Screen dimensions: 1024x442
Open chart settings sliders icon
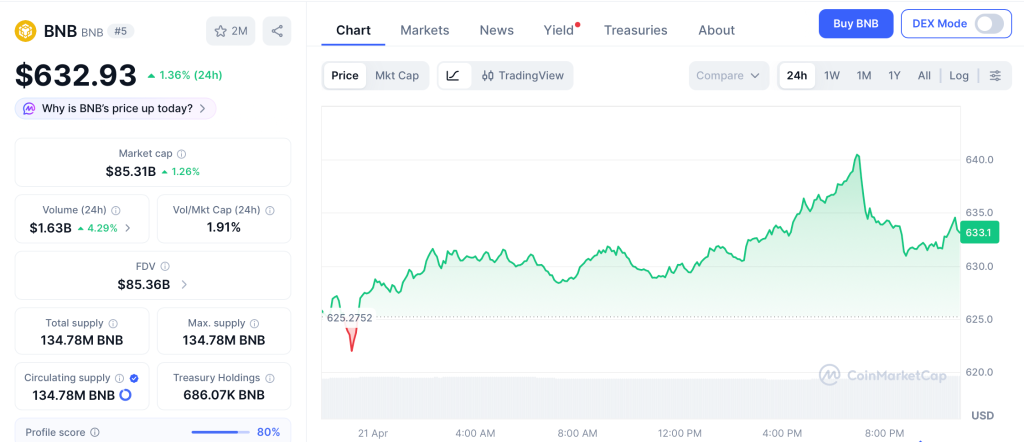pos(995,76)
